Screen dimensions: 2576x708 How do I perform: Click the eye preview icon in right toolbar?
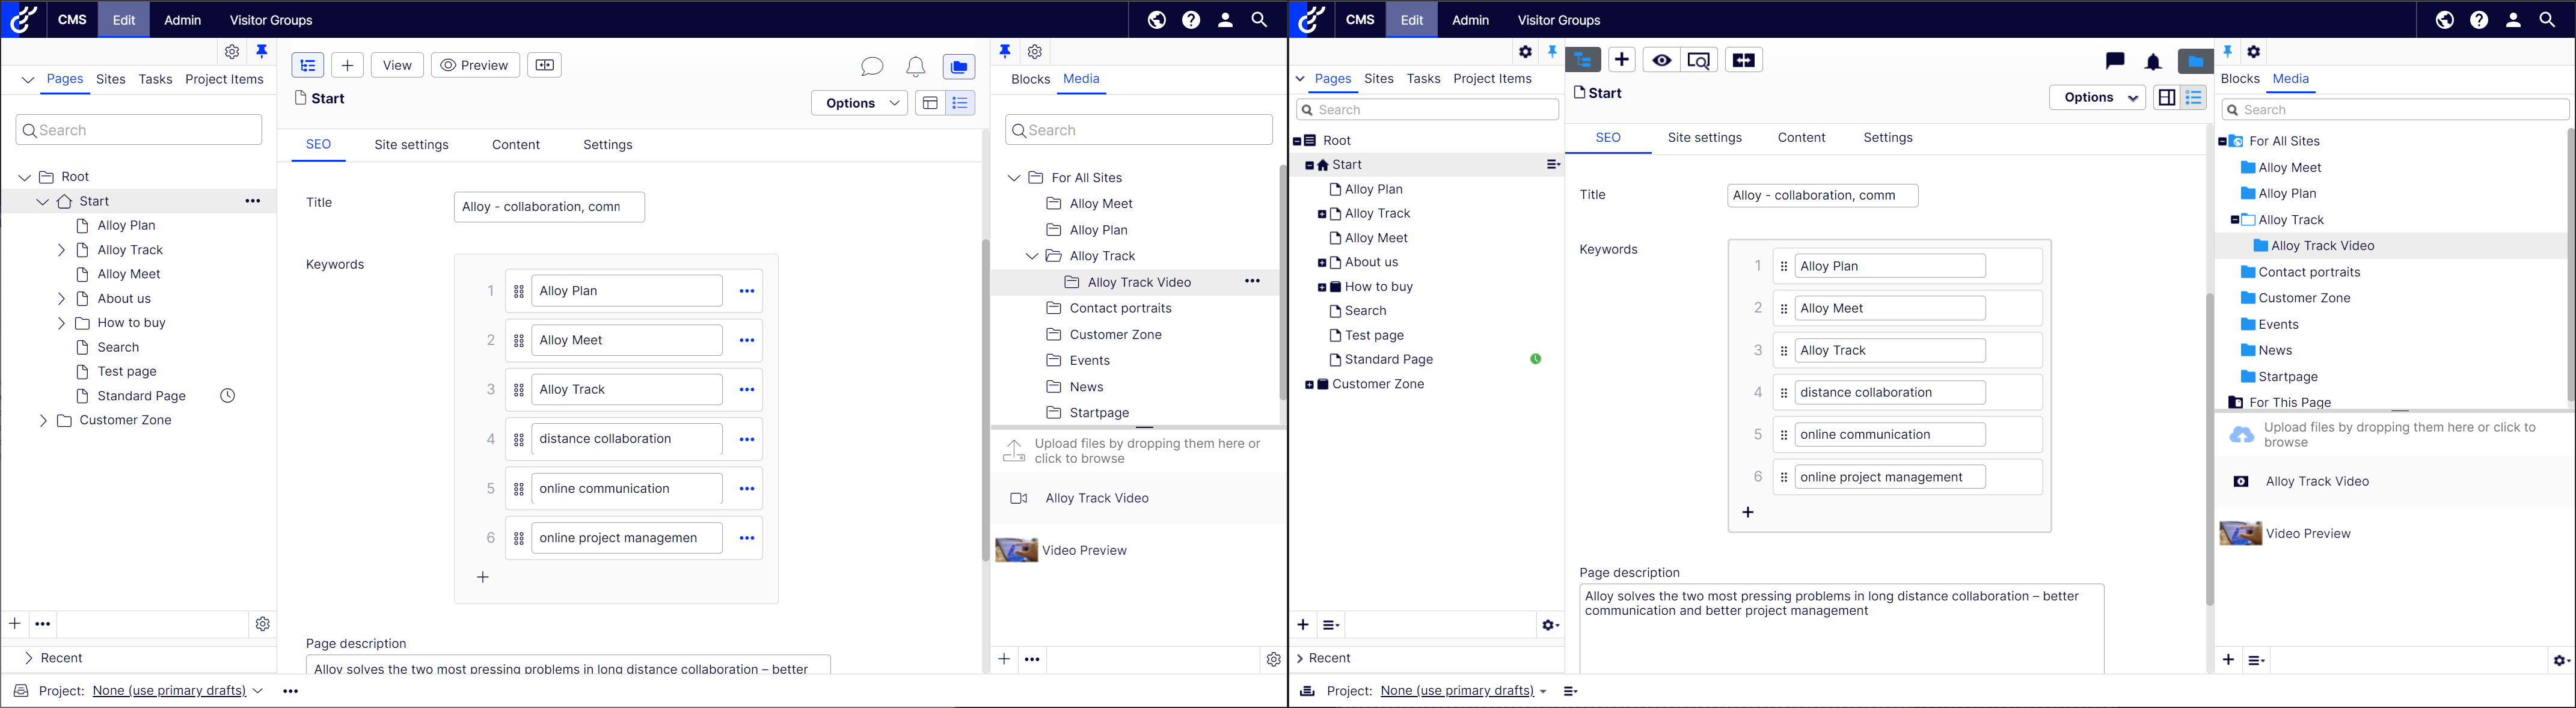pos(1661,59)
